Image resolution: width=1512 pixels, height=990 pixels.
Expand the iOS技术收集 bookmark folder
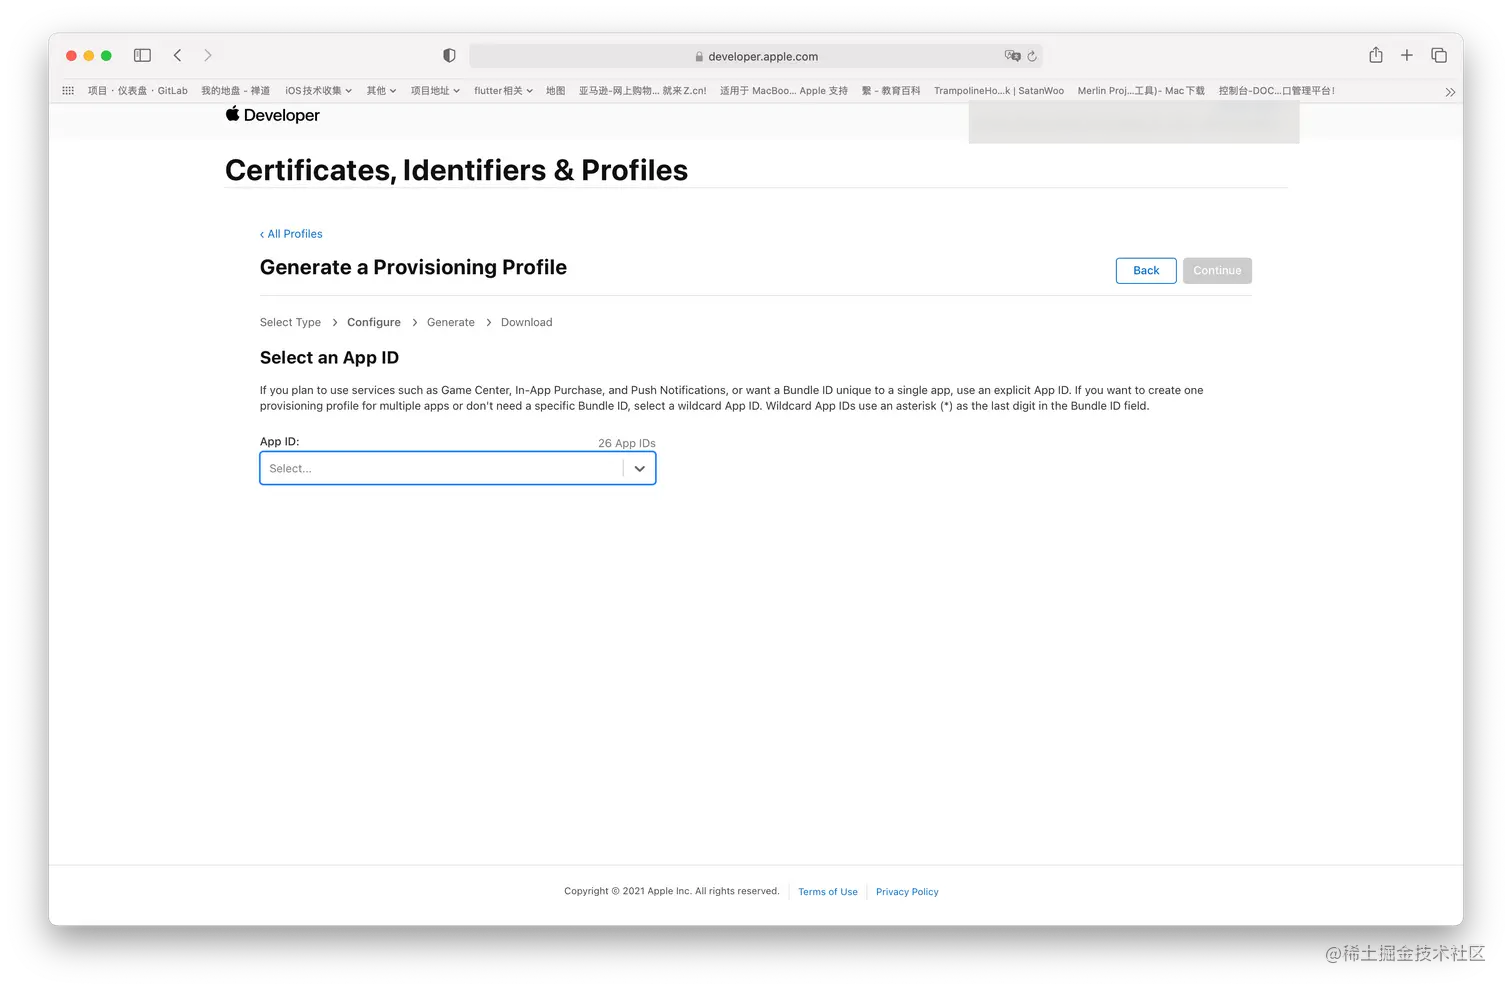pos(319,90)
